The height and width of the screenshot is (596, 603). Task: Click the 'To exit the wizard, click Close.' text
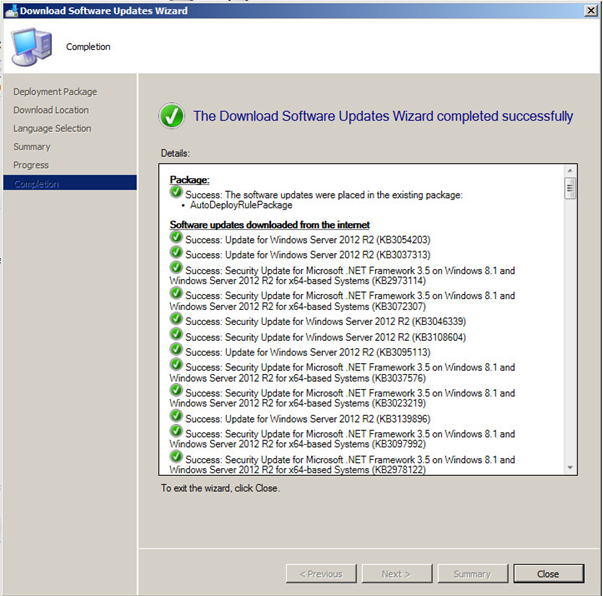[220, 488]
